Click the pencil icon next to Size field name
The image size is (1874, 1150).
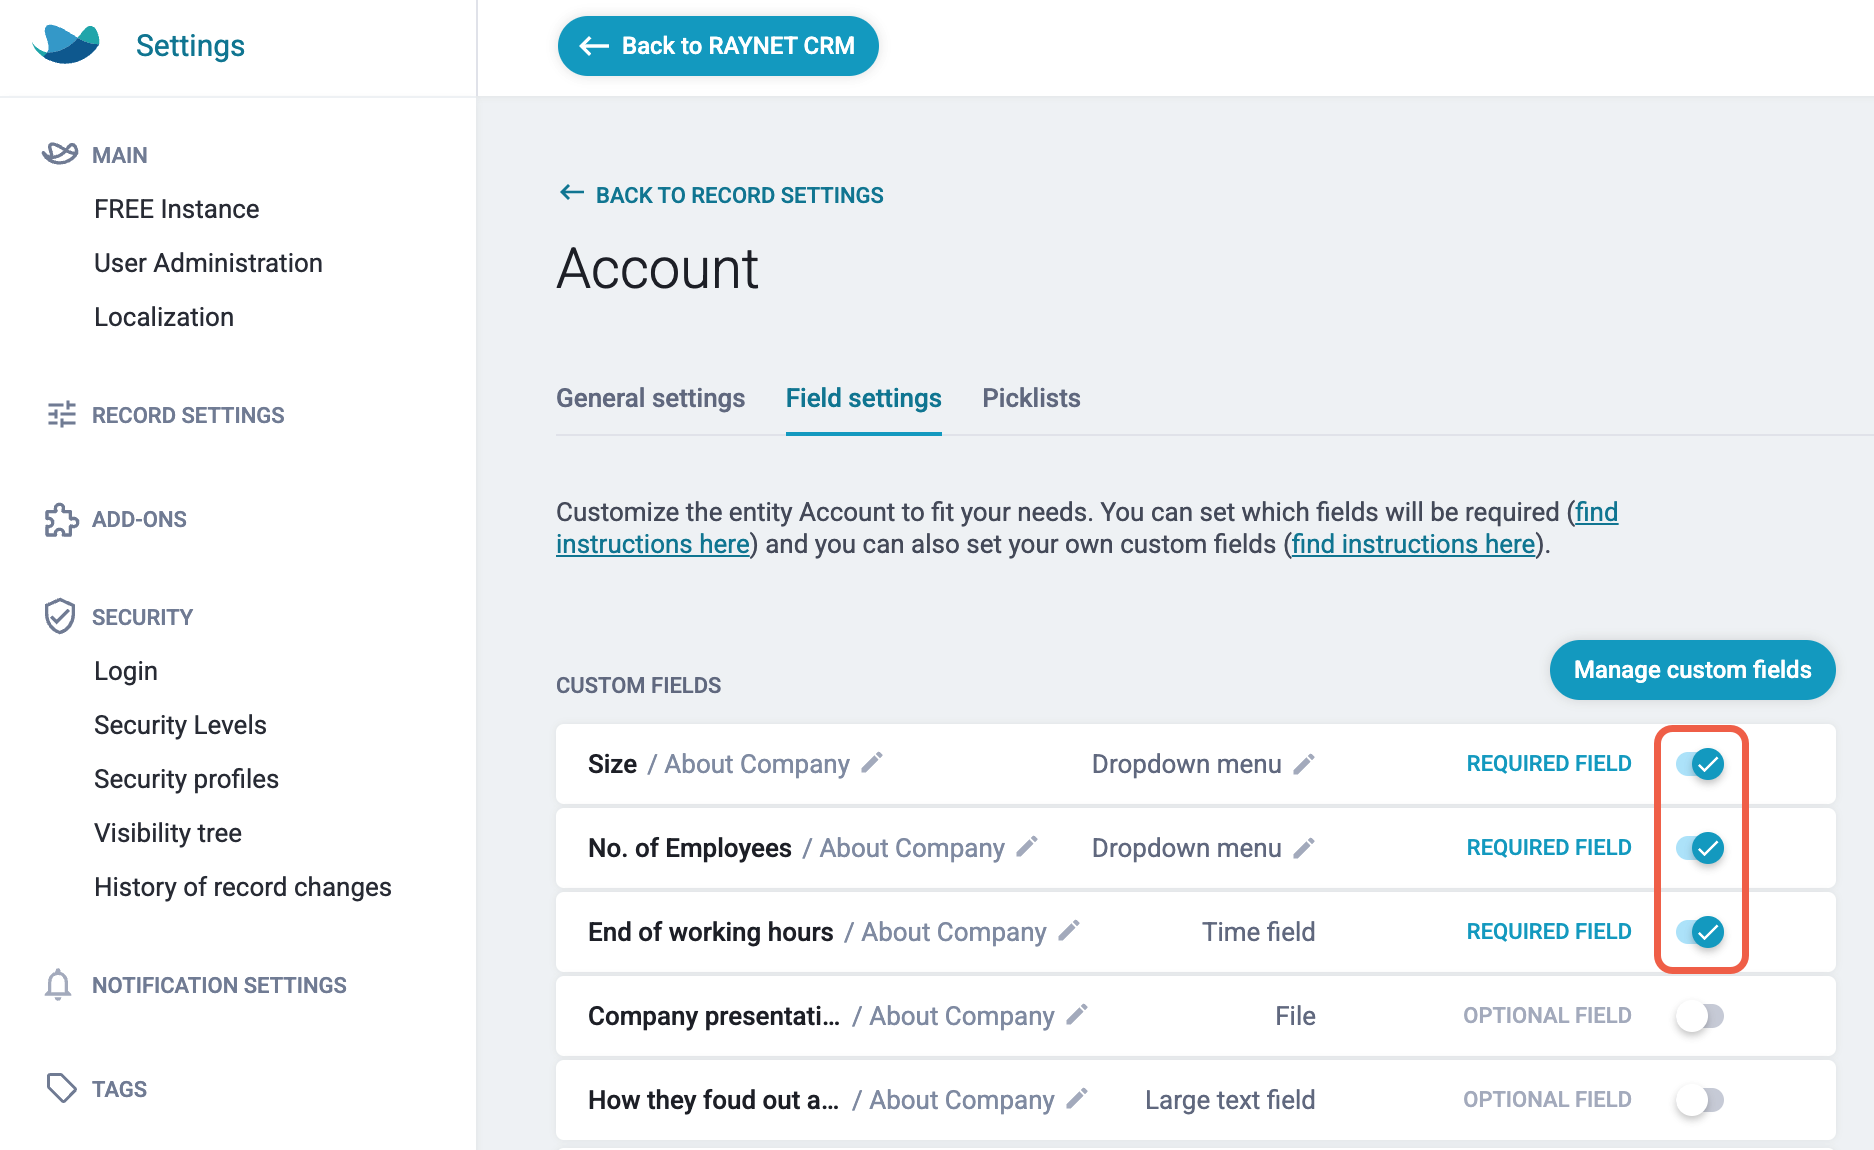pyautogui.click(x=872, y=764)
